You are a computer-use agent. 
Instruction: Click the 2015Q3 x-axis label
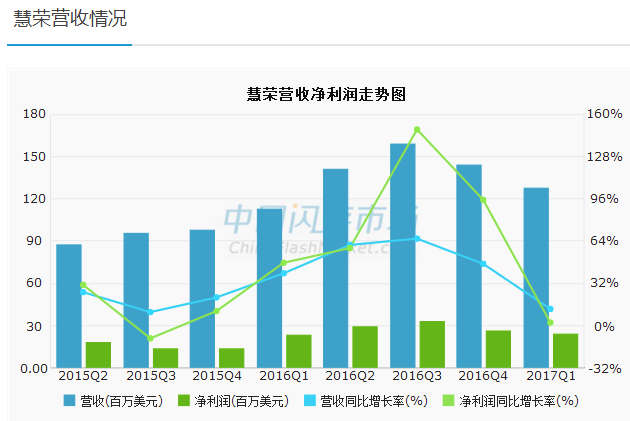click(x=151, y=376)
